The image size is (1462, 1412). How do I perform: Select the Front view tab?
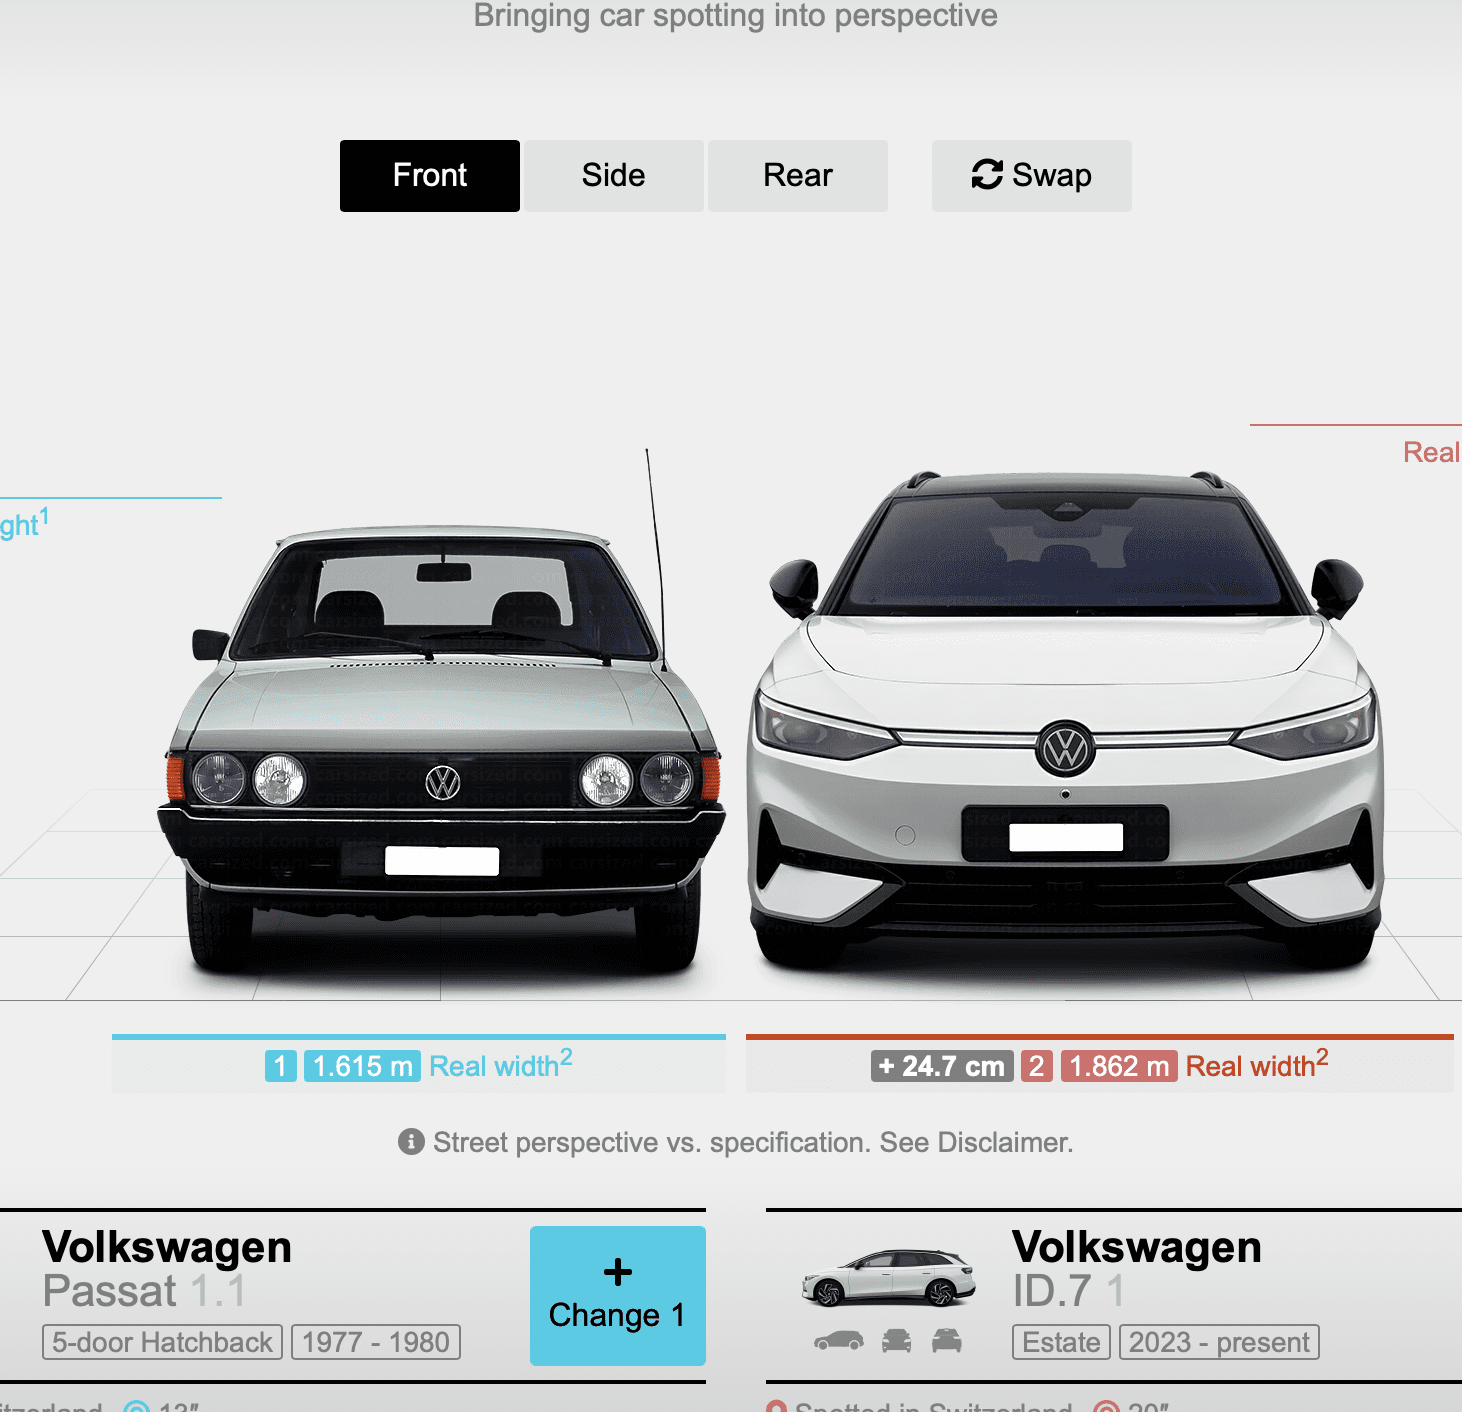pos(430,176)
